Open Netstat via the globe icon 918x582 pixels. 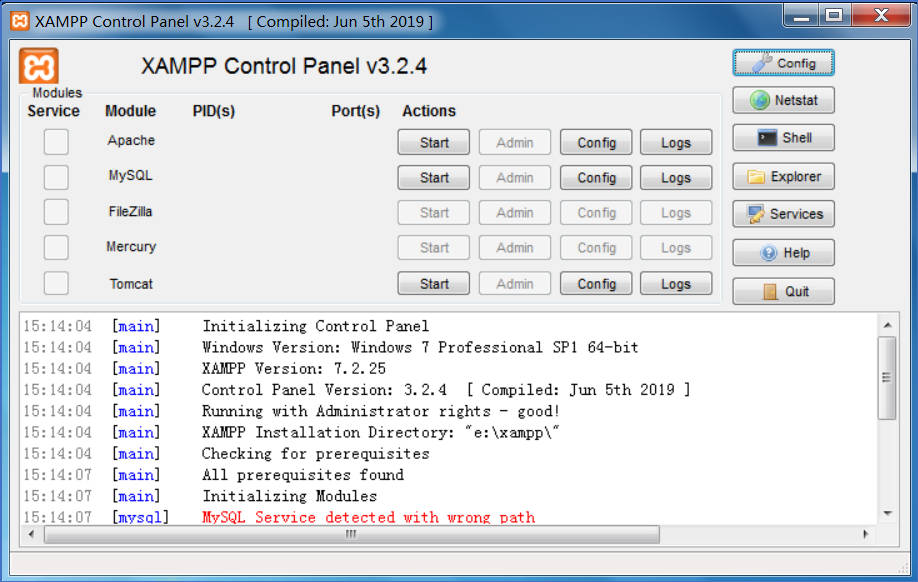coord(783,100)
